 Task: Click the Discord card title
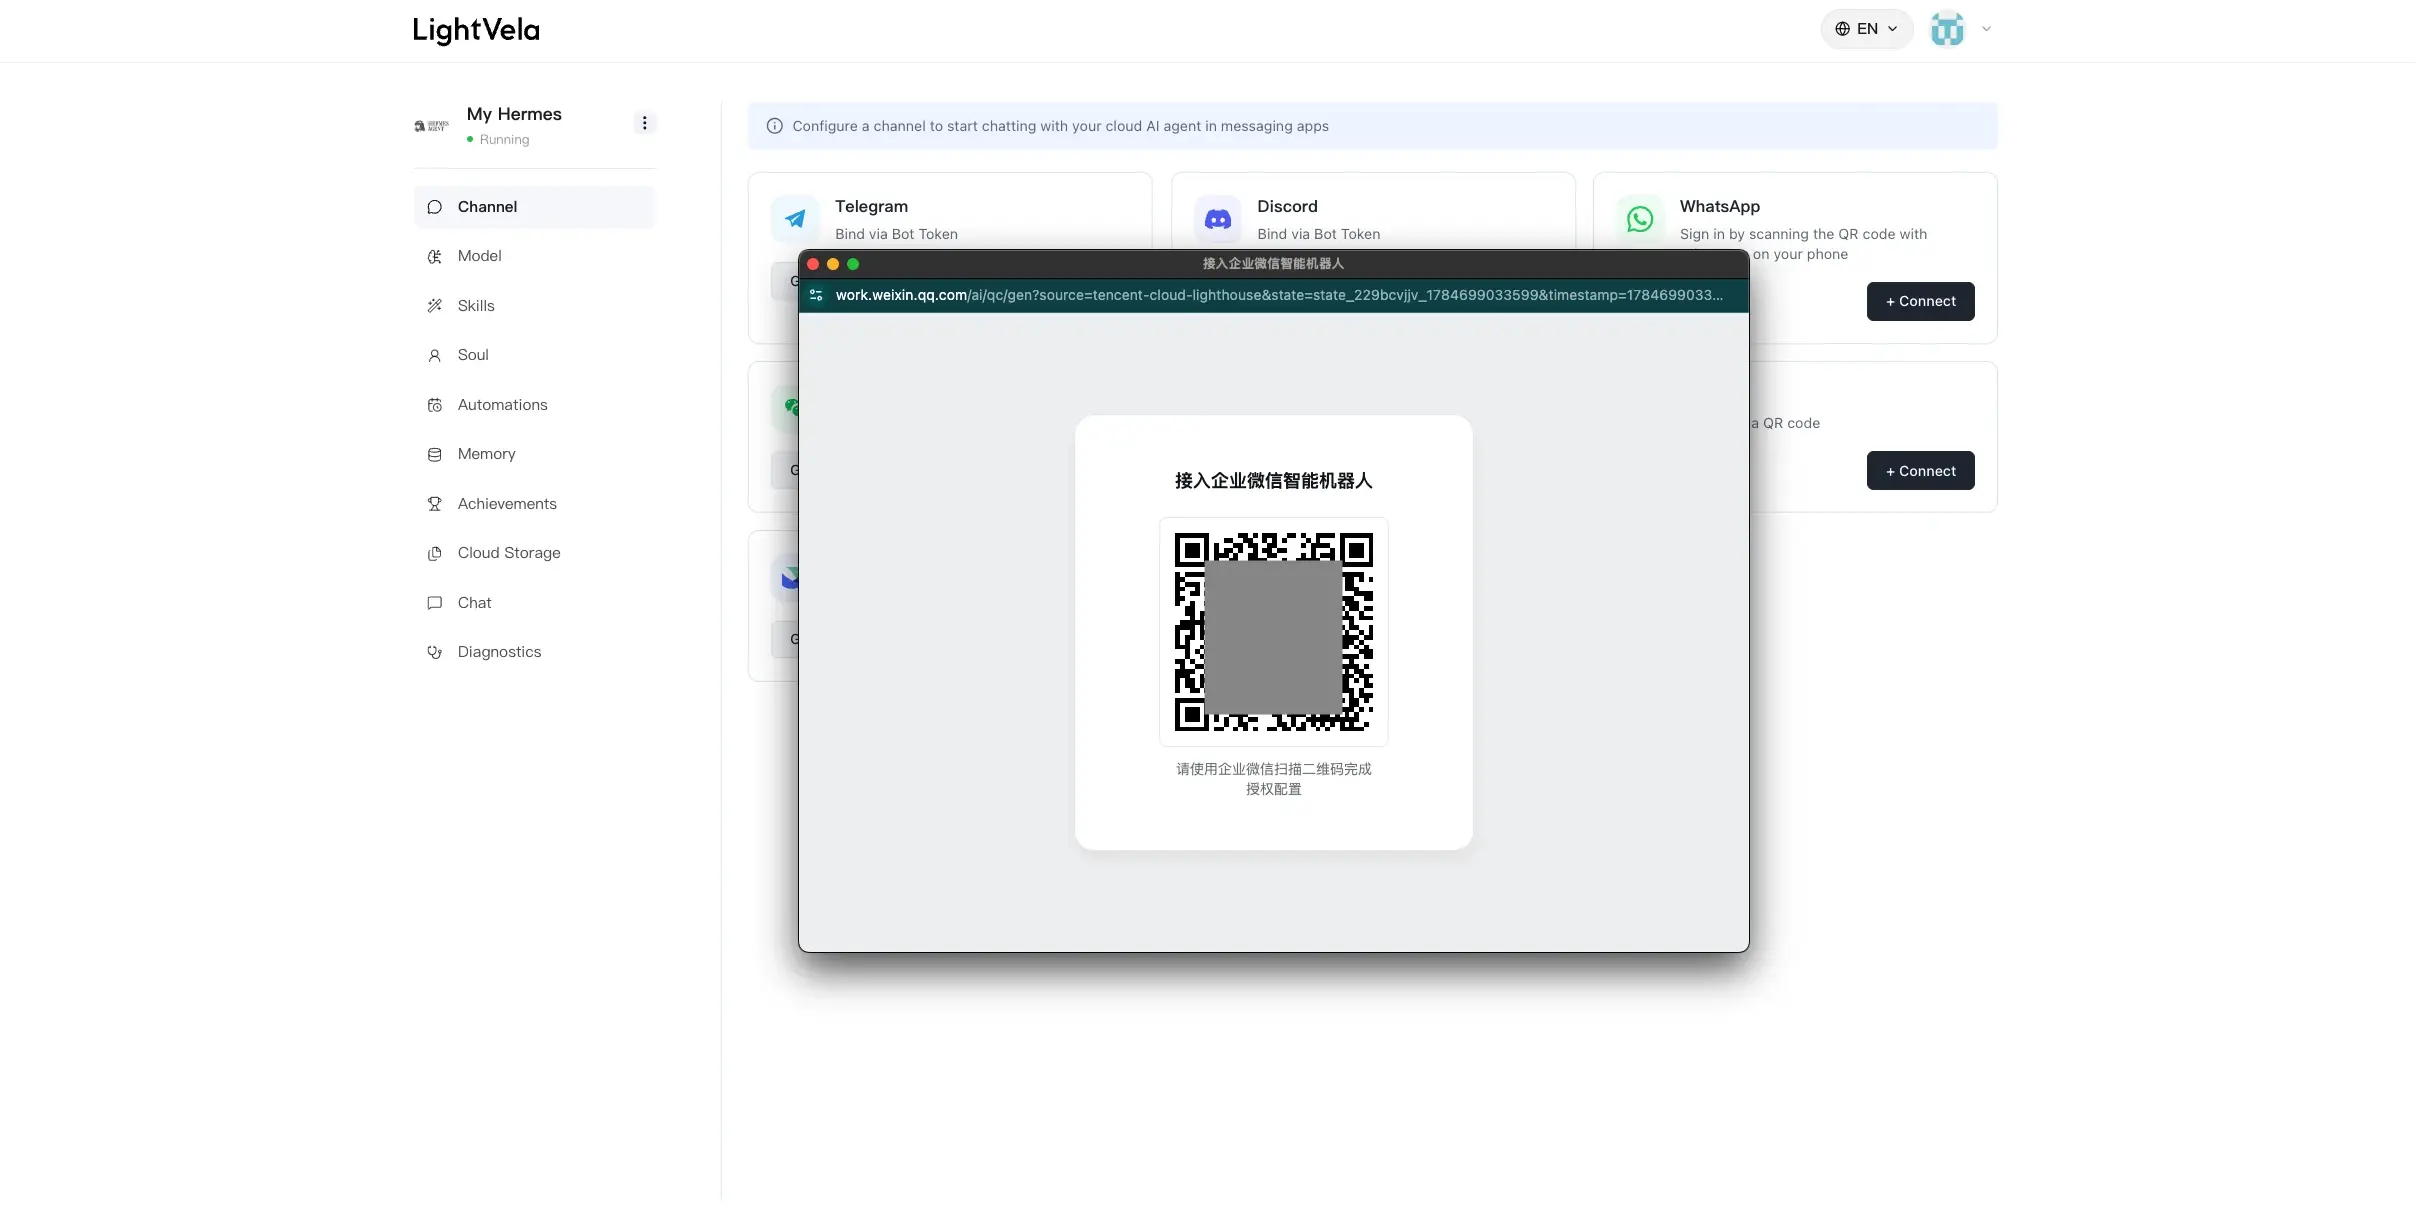point(1287,206)
